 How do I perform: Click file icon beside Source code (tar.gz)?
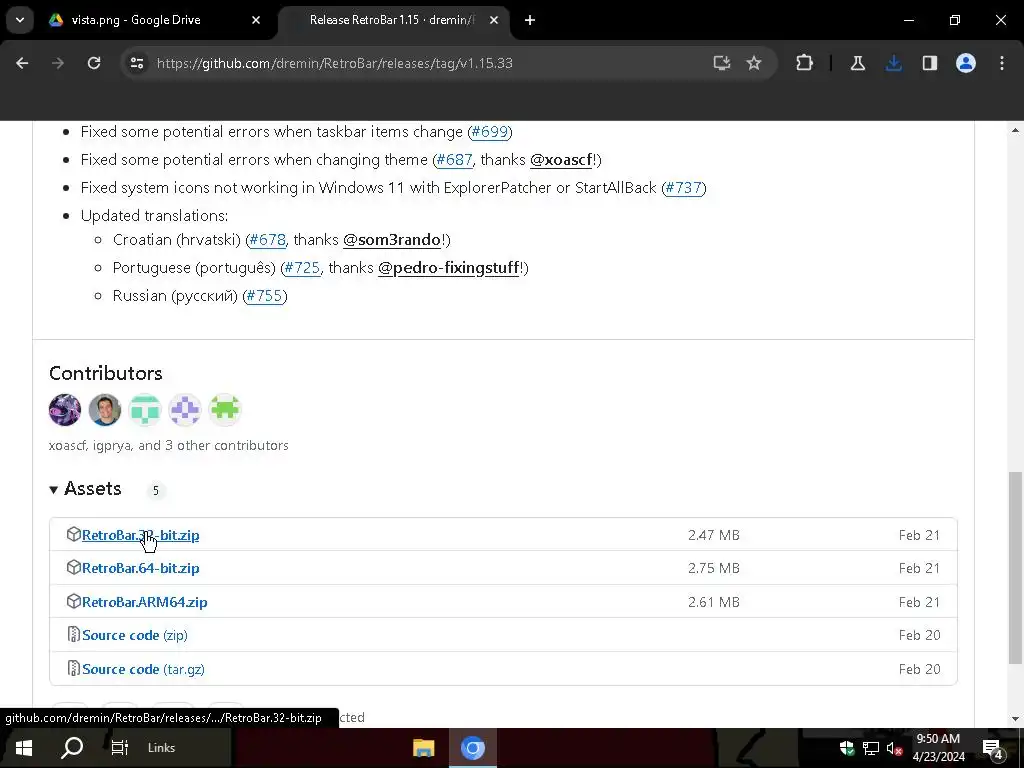74,669
